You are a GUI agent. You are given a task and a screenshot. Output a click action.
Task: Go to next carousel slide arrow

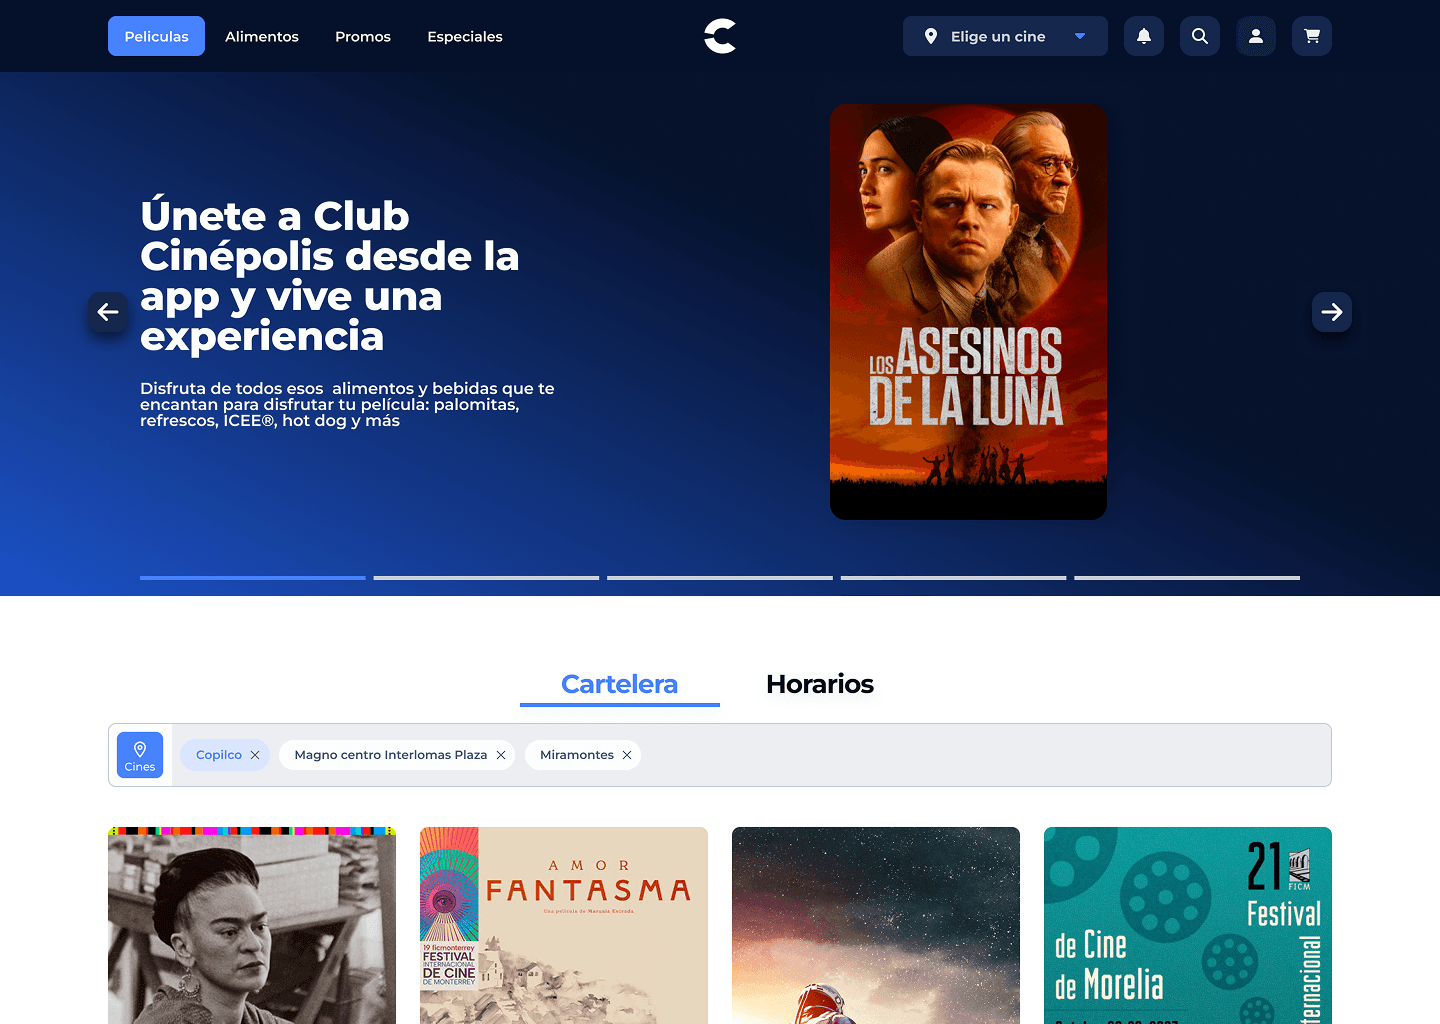1332,312
